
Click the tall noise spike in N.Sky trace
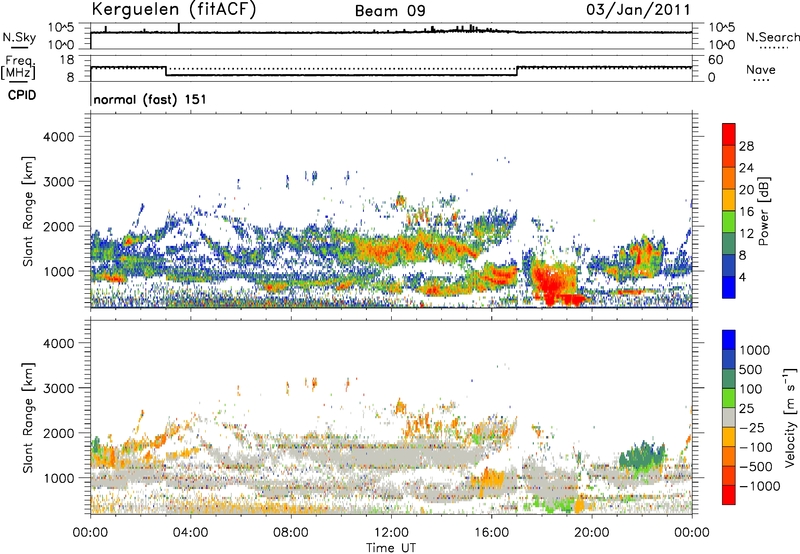pyautogui.click(x=179, y=28)
